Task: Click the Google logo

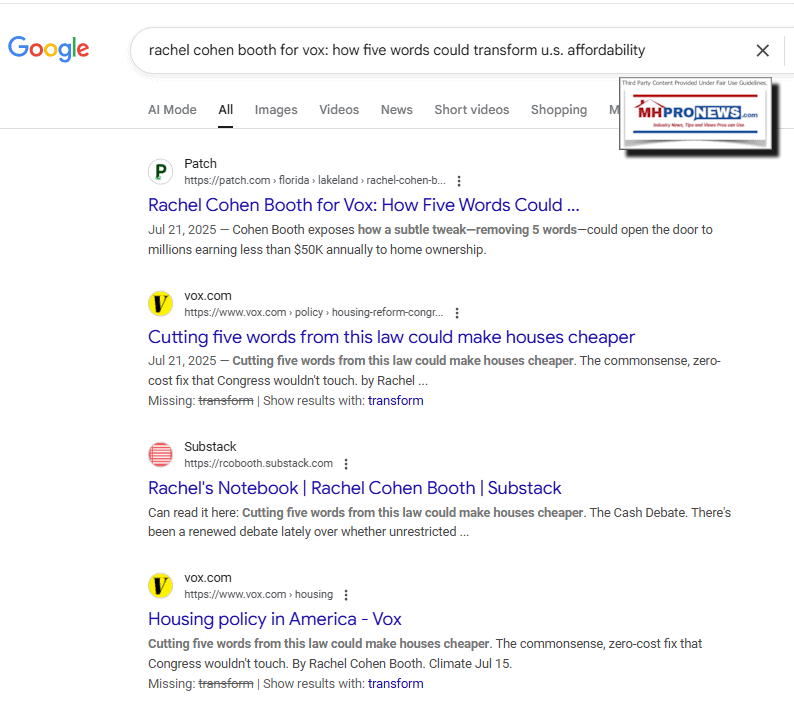Action: [48, 49]
